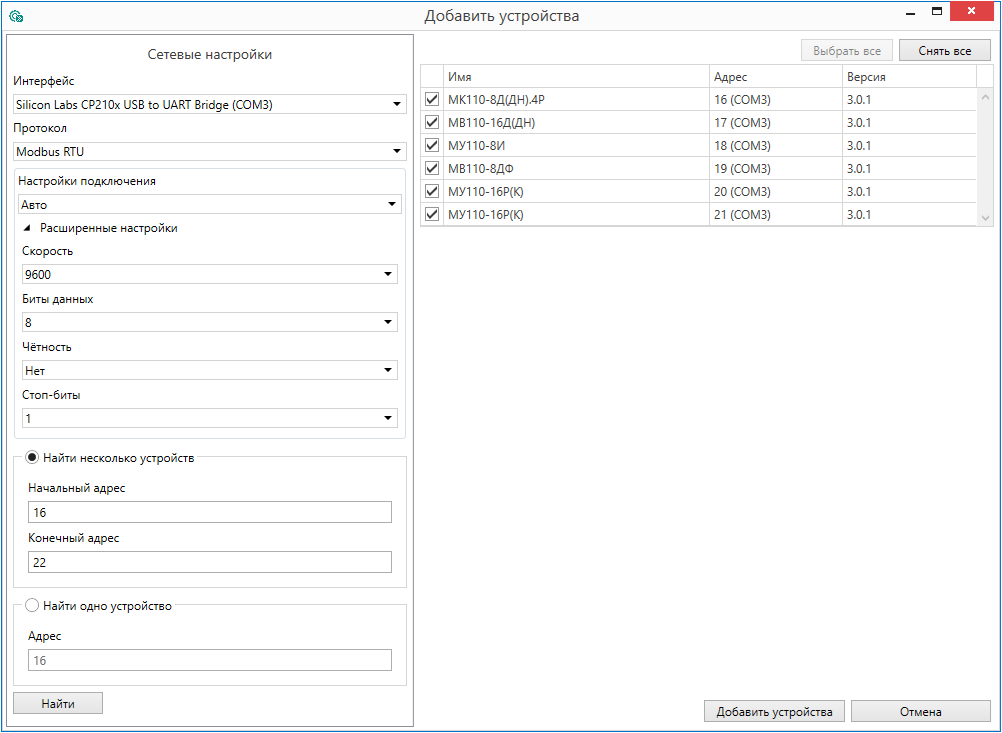Click the 'Адрес' column header

(x=775, y=77)
